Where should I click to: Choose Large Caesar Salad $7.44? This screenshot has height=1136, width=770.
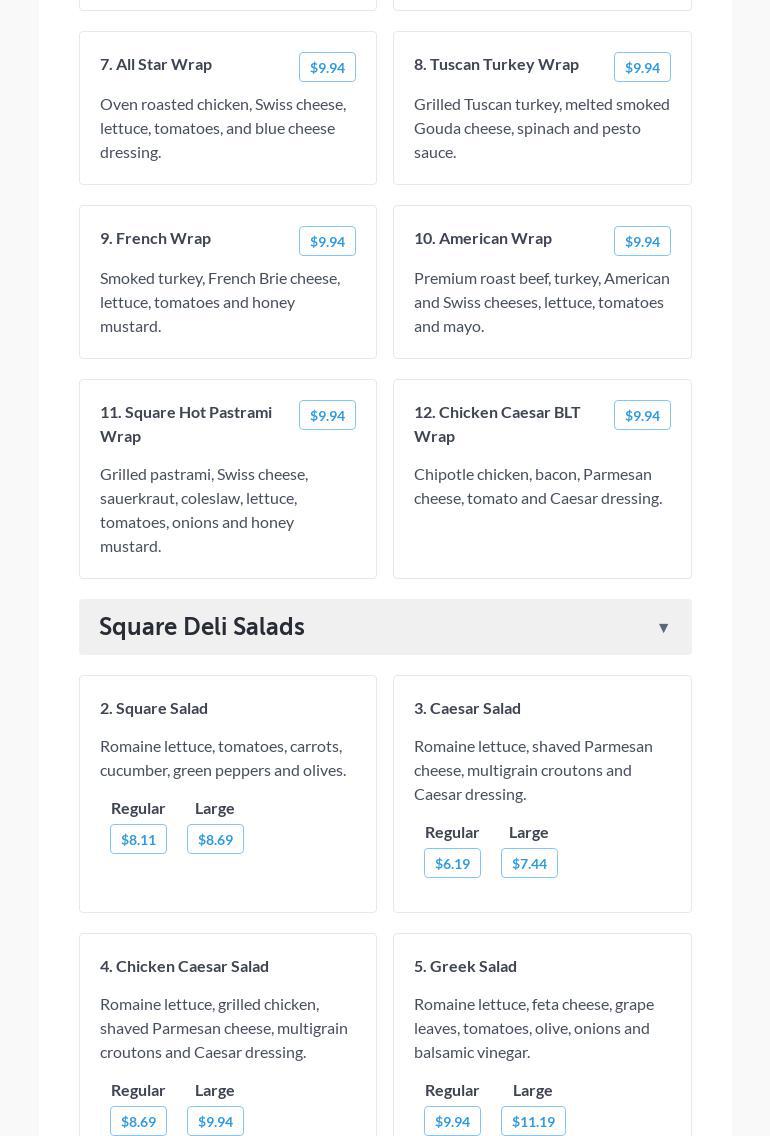click(x=529, y=864)
